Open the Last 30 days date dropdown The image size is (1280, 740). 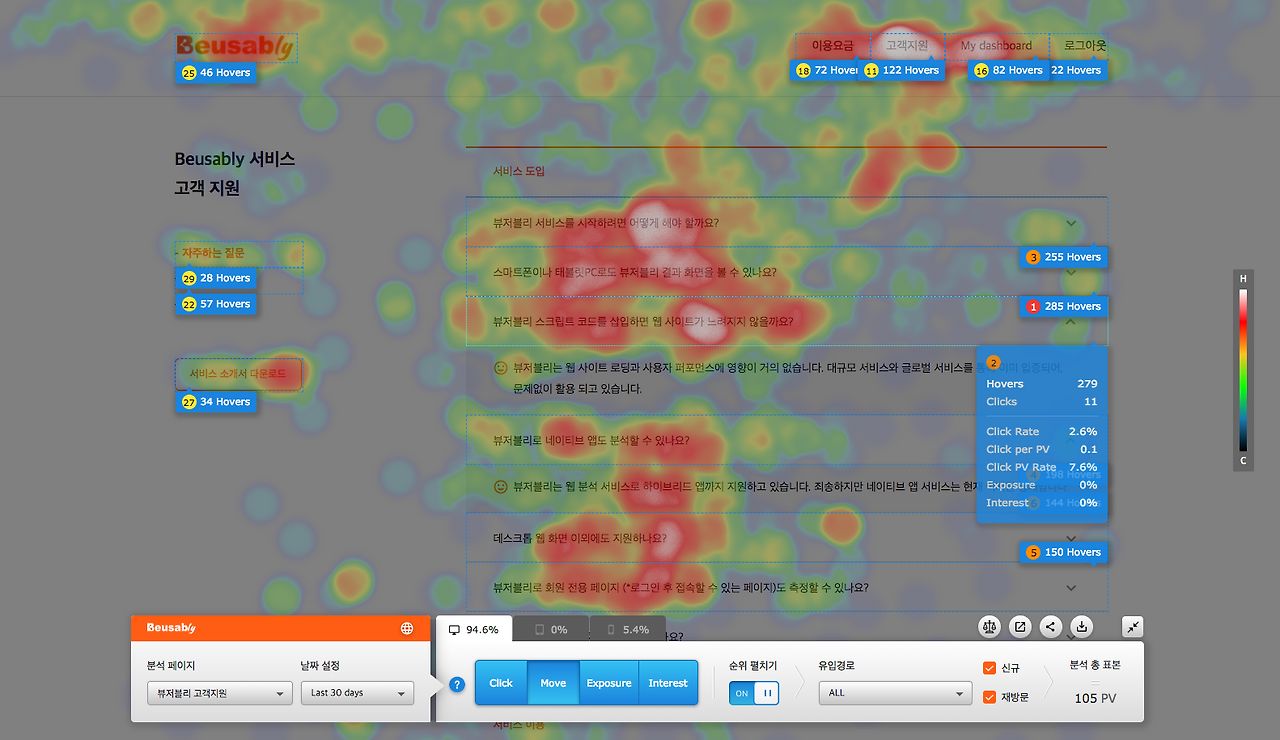point(357,693)
